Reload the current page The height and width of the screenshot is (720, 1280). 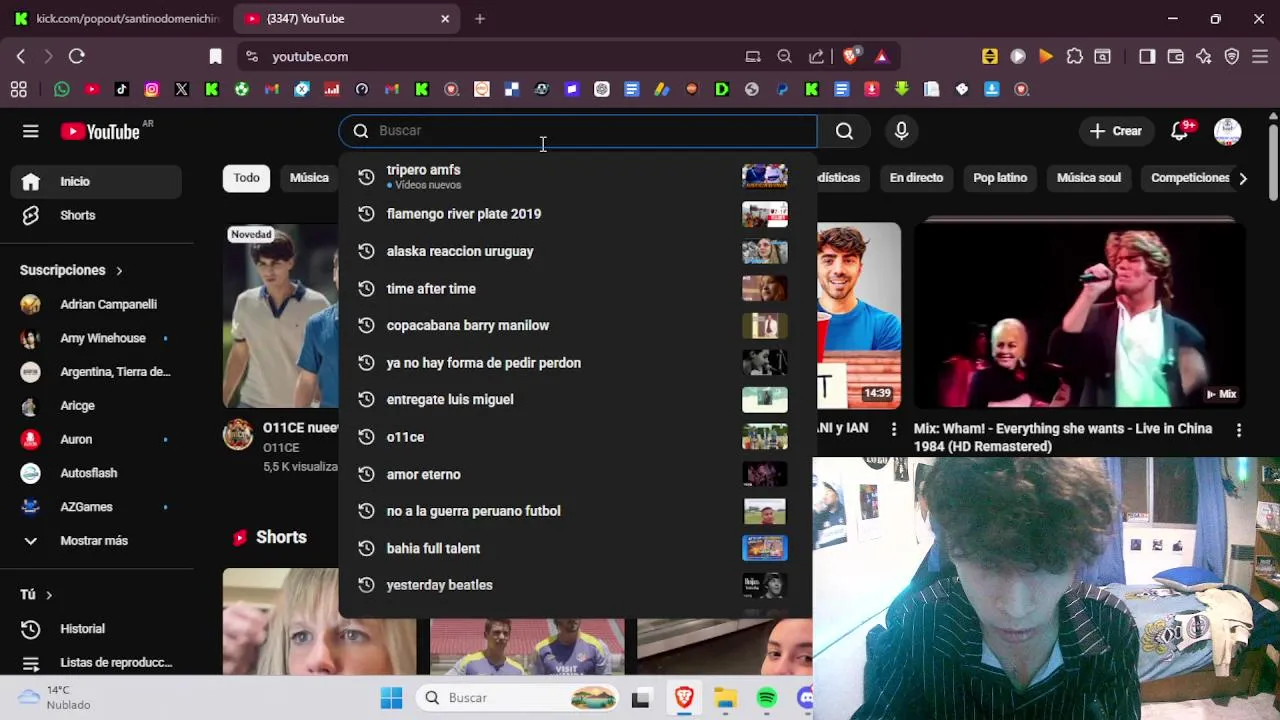click(x=77, y=57)
